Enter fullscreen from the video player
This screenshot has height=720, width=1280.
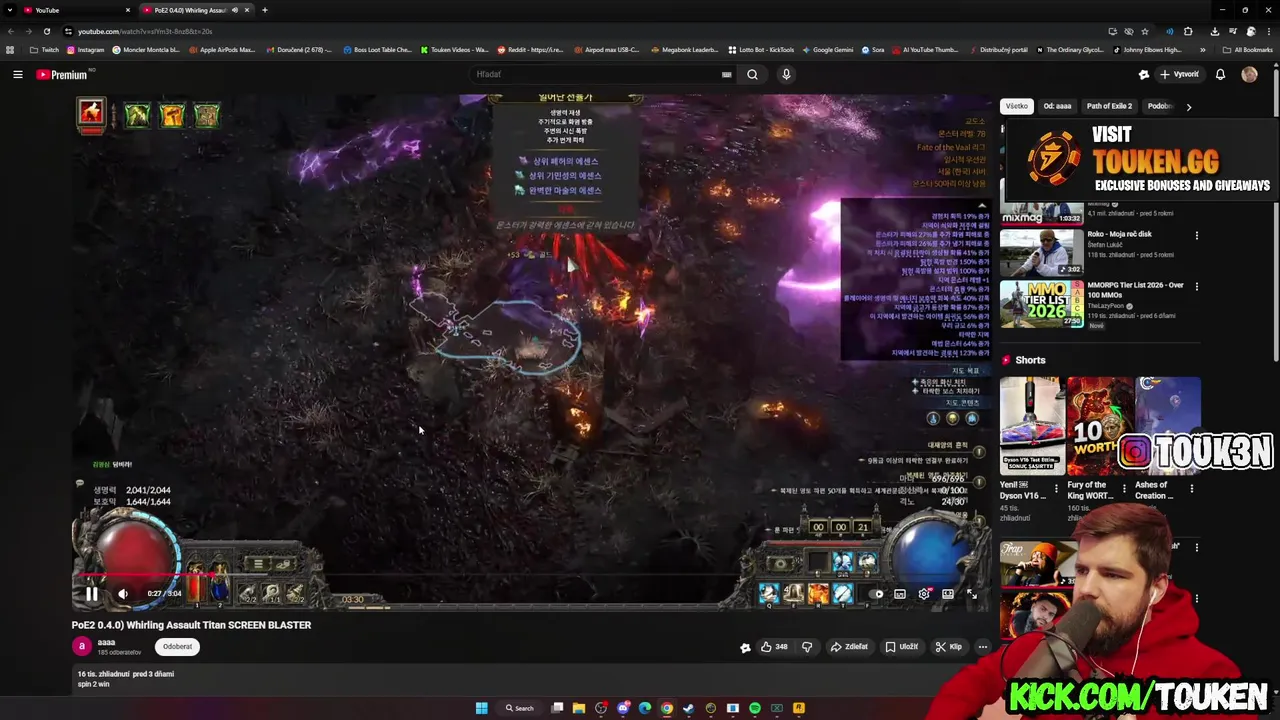tap(972, 594)
